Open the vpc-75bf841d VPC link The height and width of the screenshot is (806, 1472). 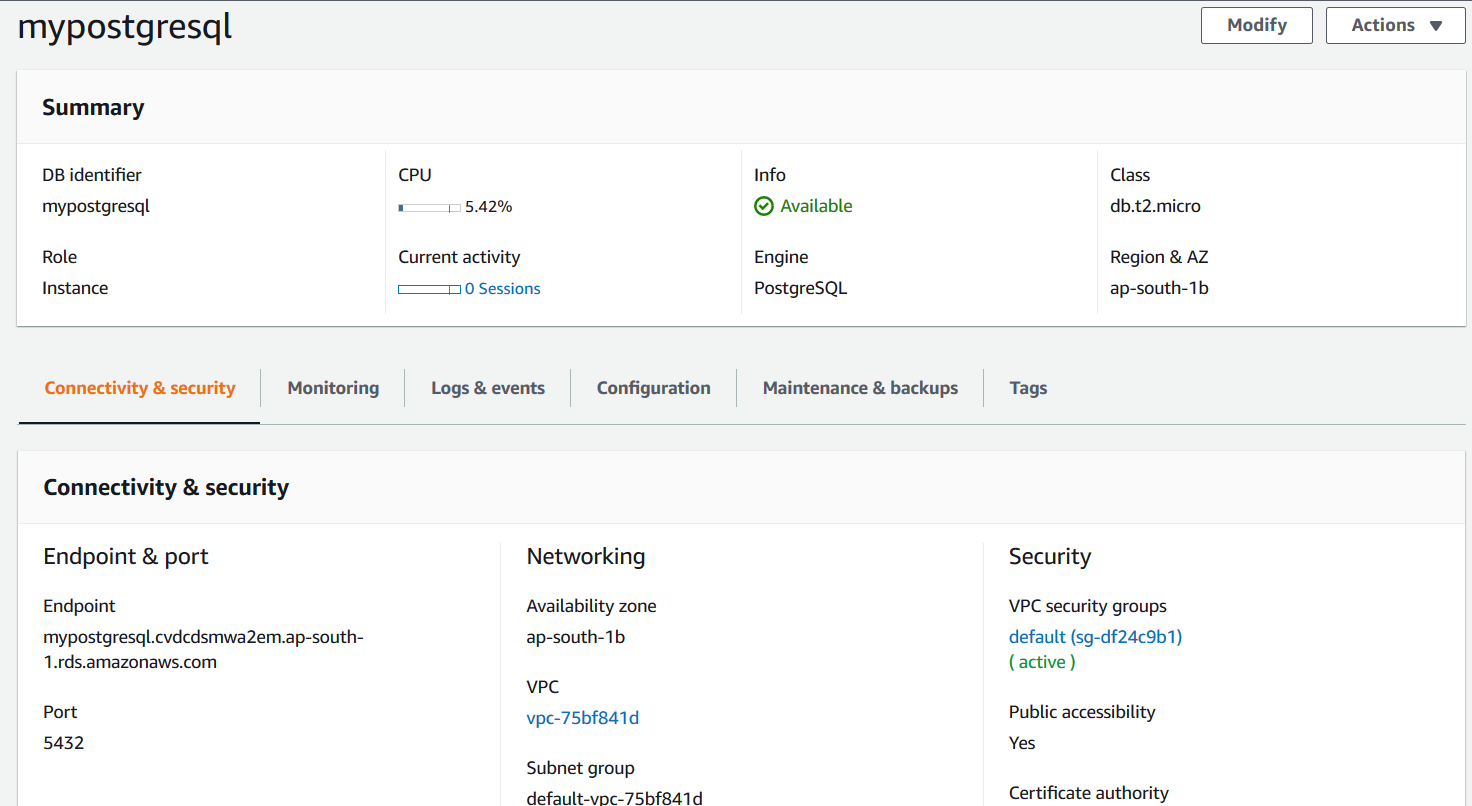click(582, 718)
